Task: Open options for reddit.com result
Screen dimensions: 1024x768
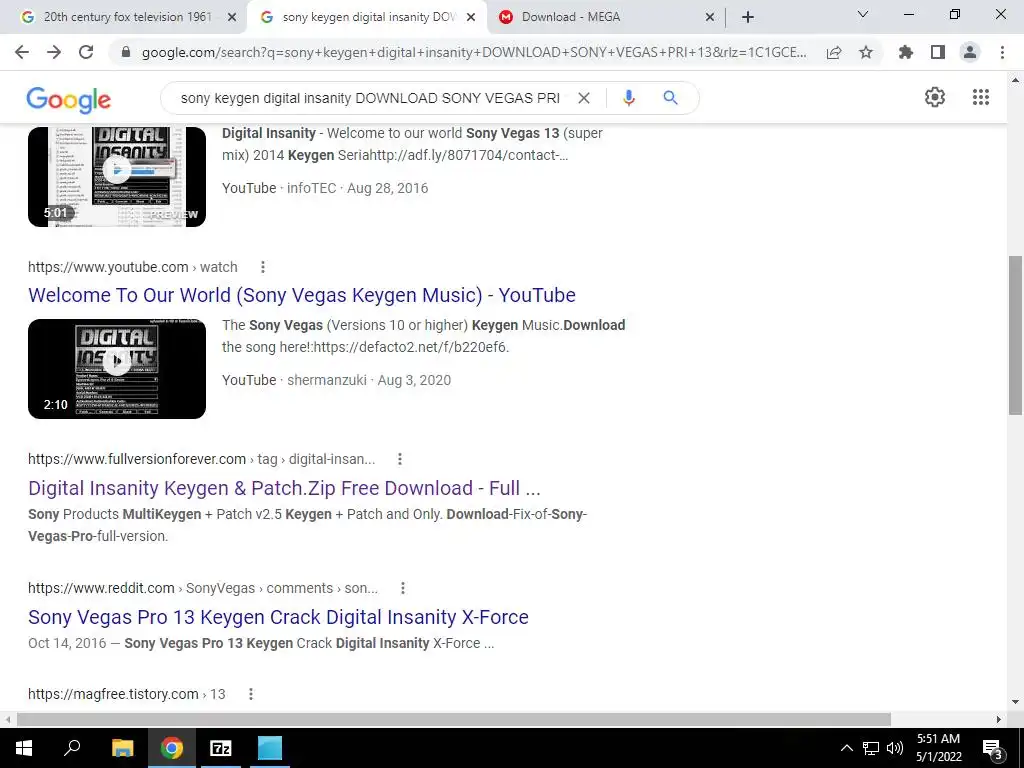Action: (x=403, y=588)
